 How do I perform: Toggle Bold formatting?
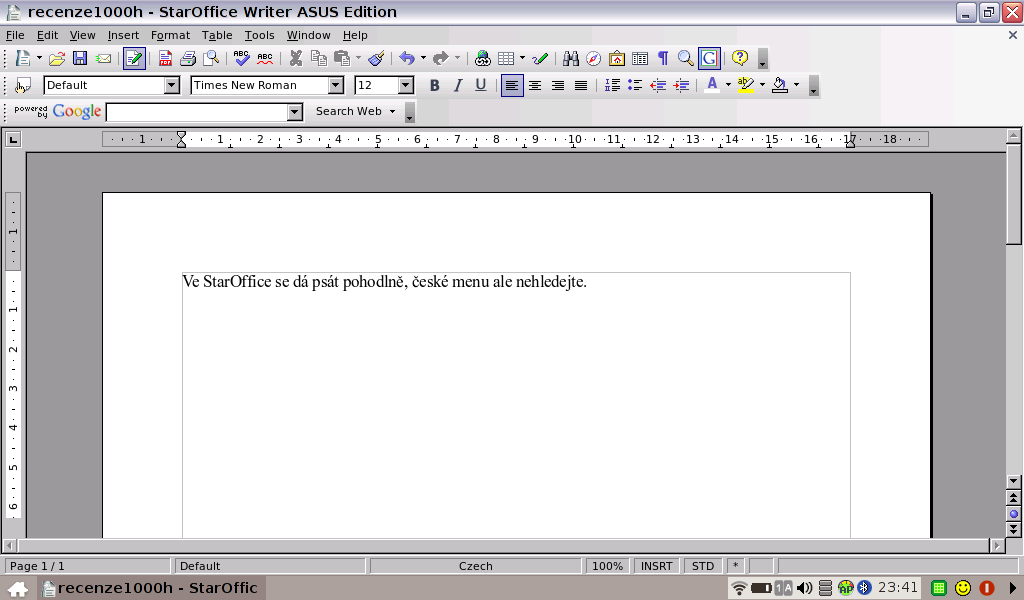coord(434,85)
